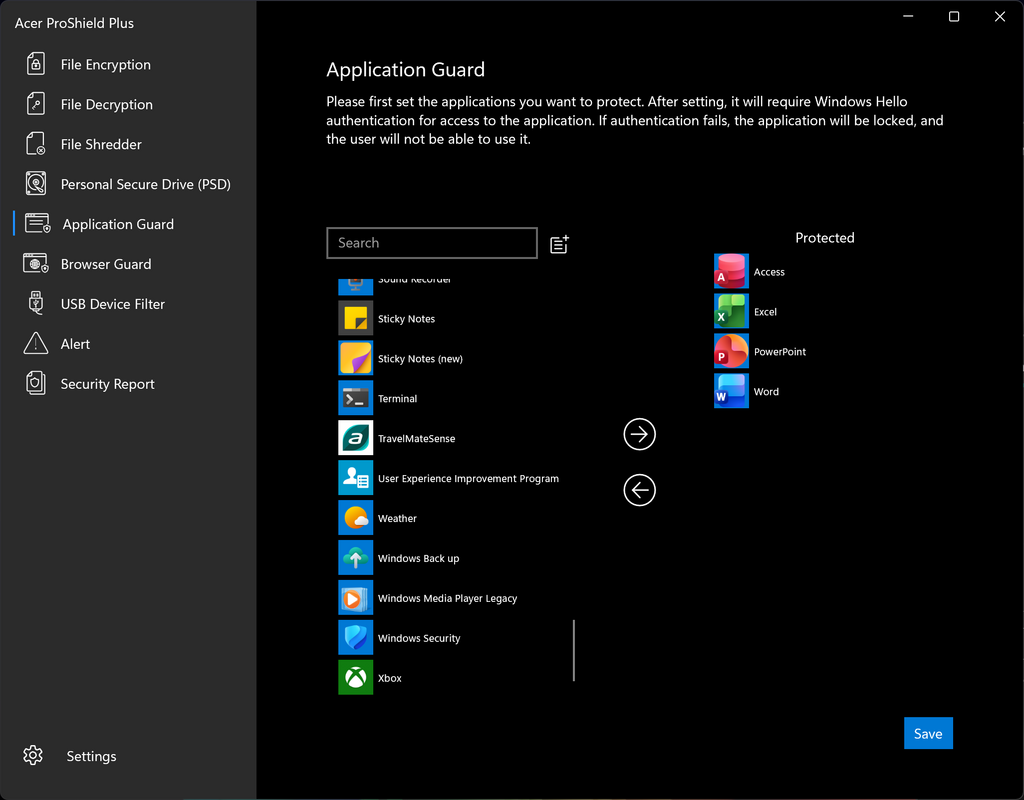Click inside the Search field
The width and height of the screenshot is (1024, 800).
click(x=432, y=243)
